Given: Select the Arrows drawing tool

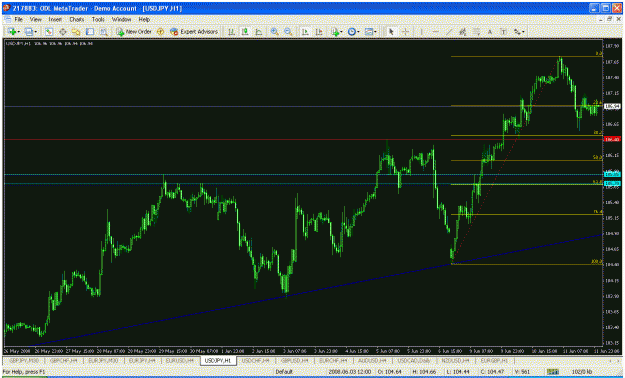Looking at the screenshot, I should coord(517,32).
